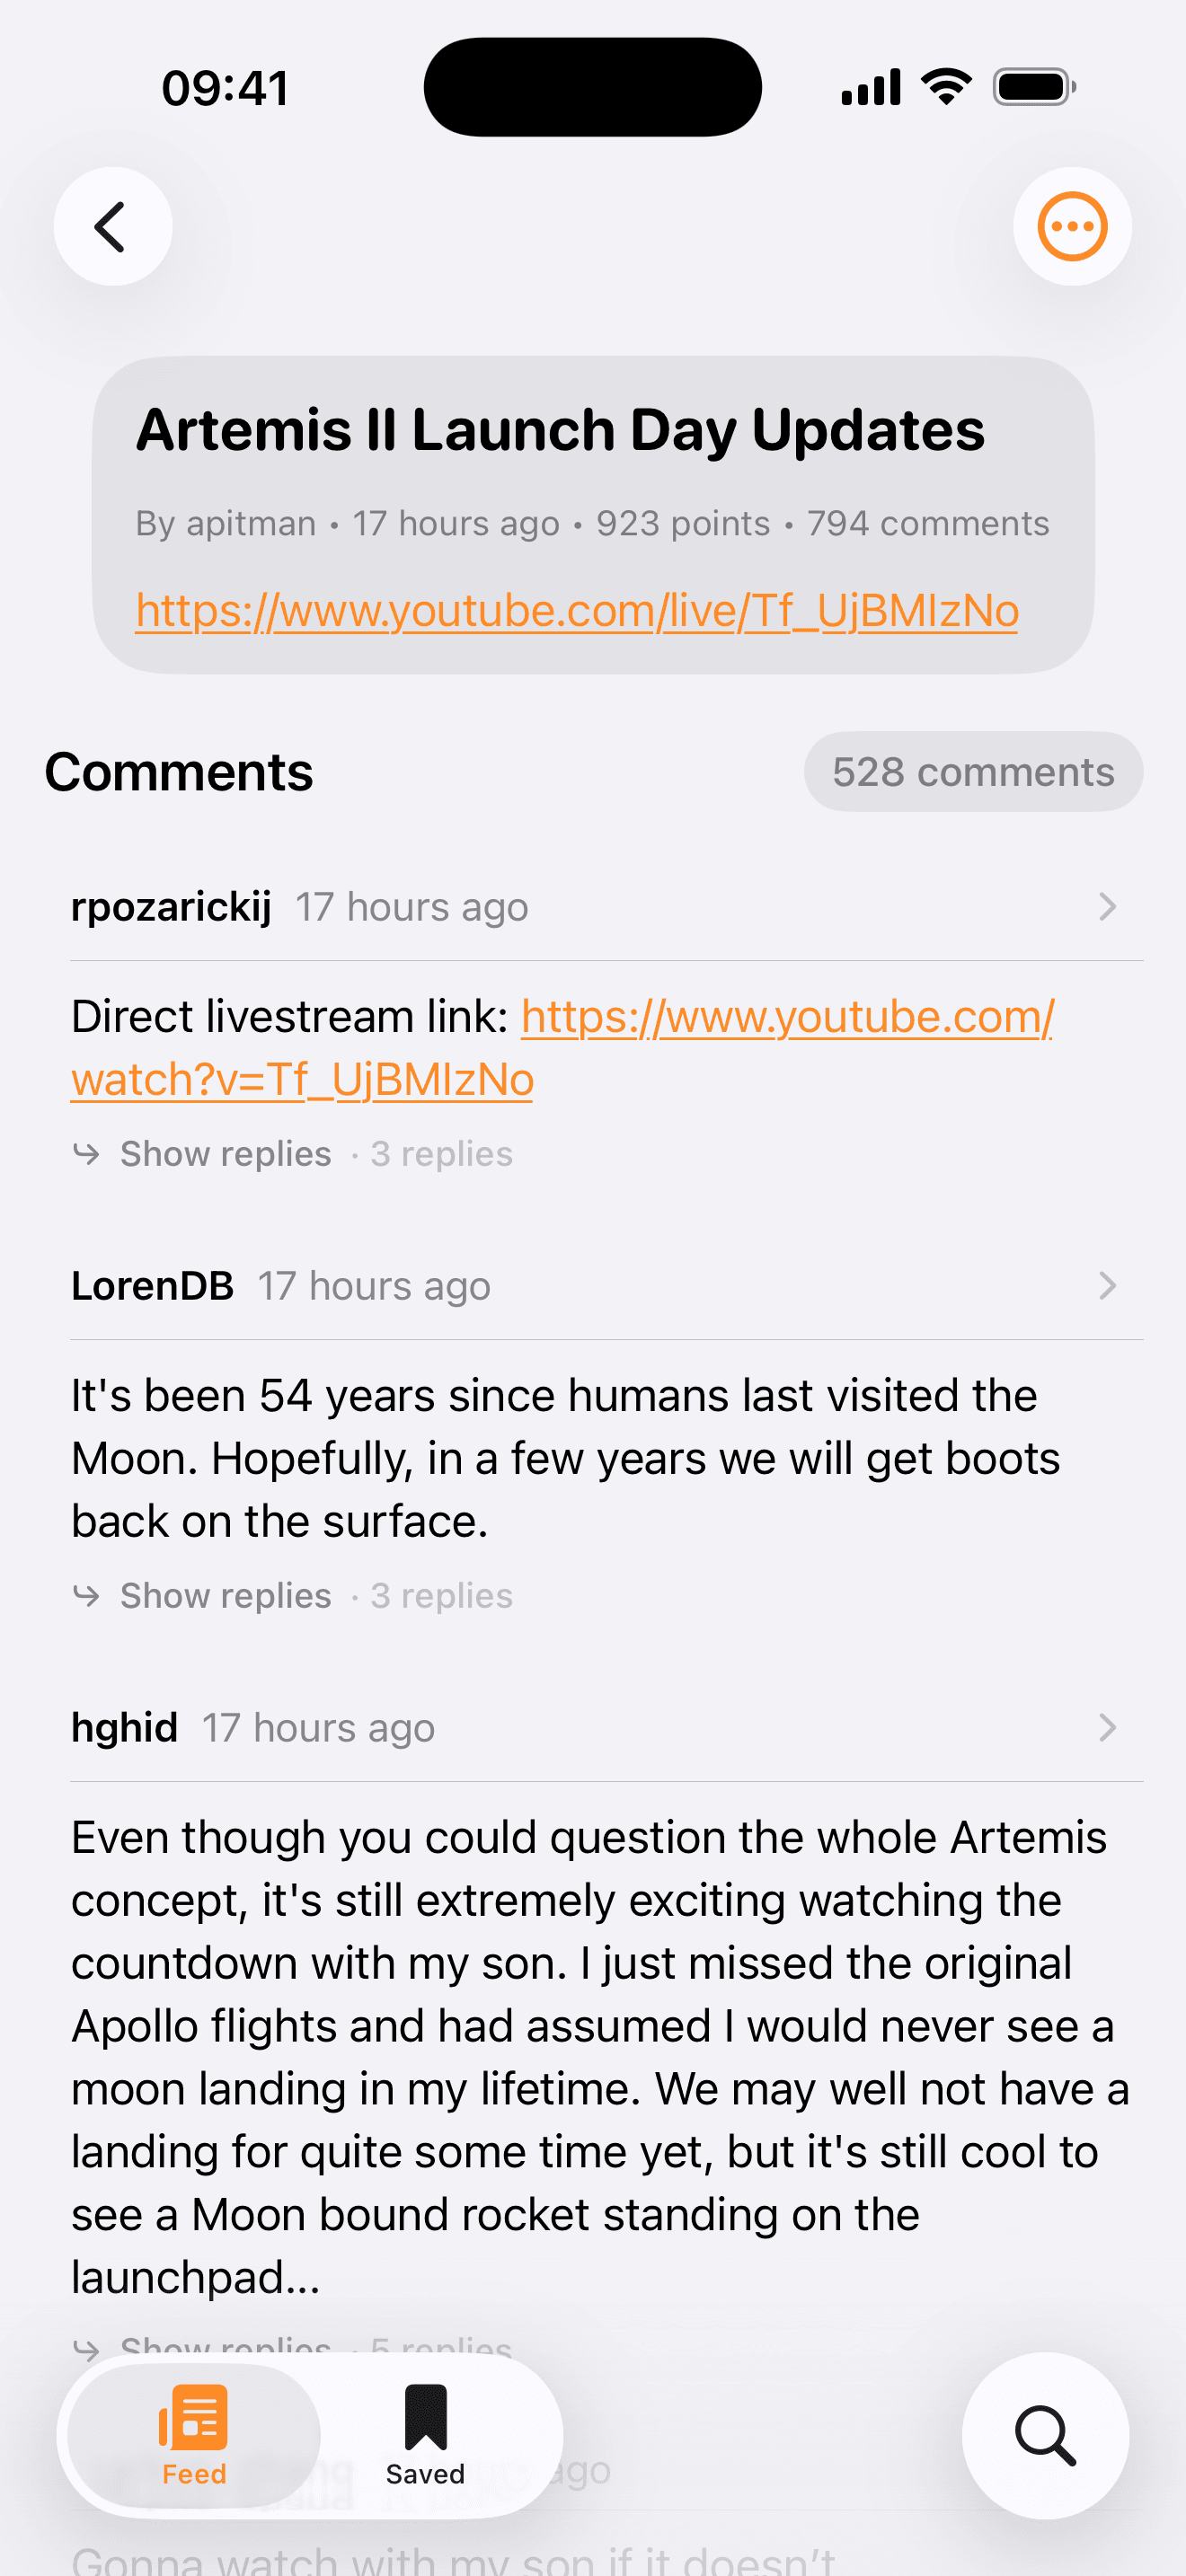Tap reply arrow icon under rpozarickij's comment
The width and height of the screenshot is (1186, 2576).
pos(87,1154)
